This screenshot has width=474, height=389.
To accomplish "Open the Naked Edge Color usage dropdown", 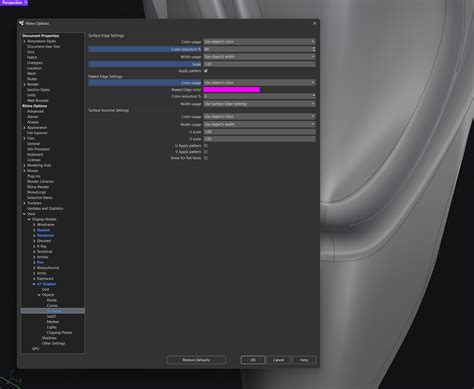I will [259, 82].
